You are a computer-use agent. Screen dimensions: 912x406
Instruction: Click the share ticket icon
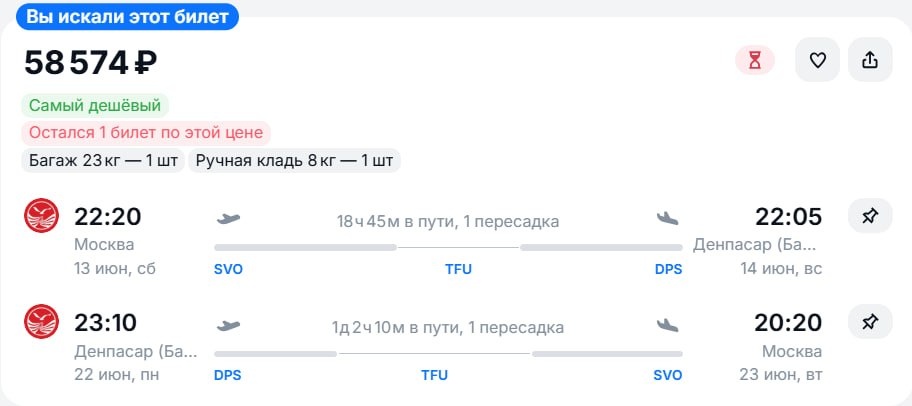click(870, 61)
